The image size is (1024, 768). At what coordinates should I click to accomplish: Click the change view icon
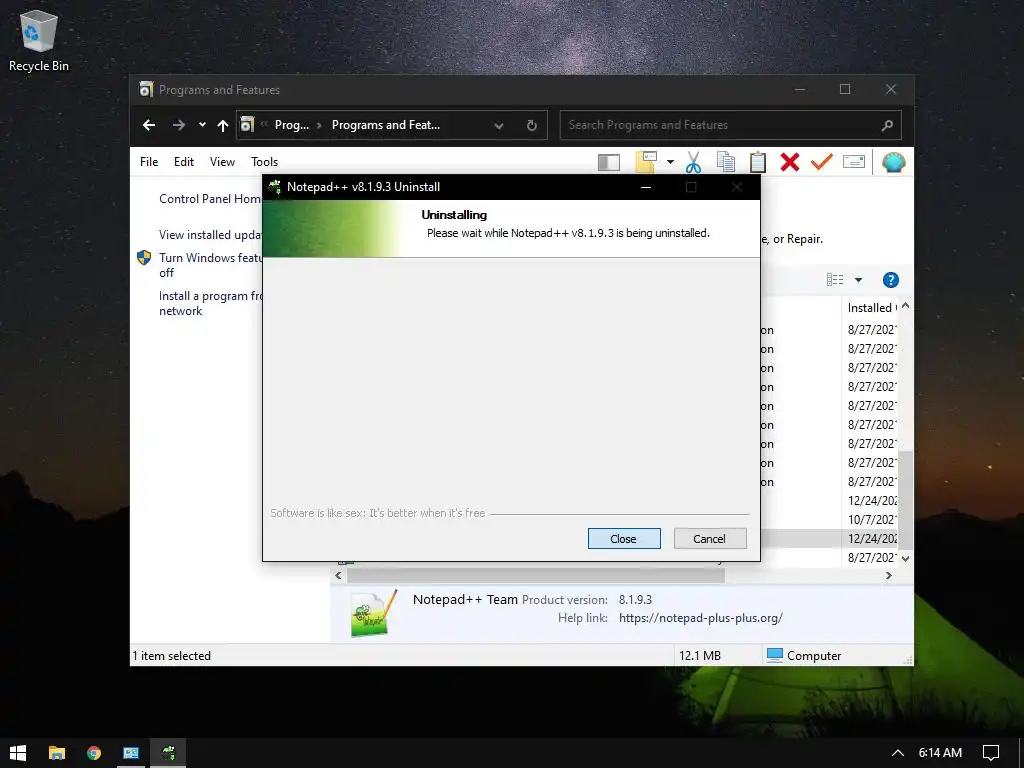[x=835, y=280]
